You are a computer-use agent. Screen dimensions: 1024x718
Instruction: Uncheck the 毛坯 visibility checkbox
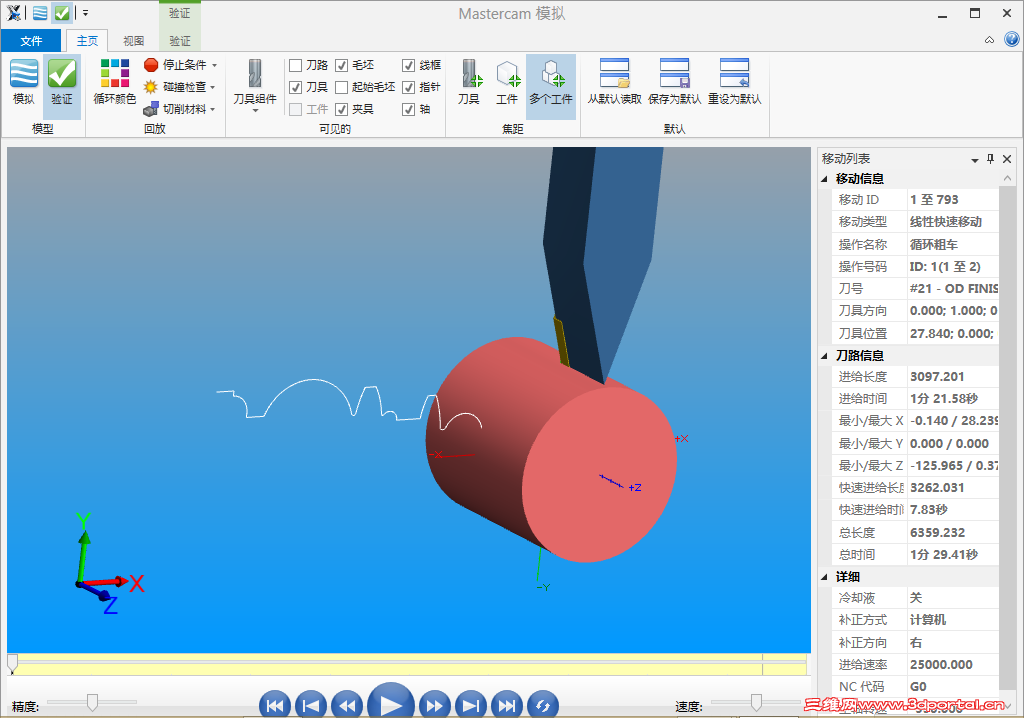pos(340,64)
